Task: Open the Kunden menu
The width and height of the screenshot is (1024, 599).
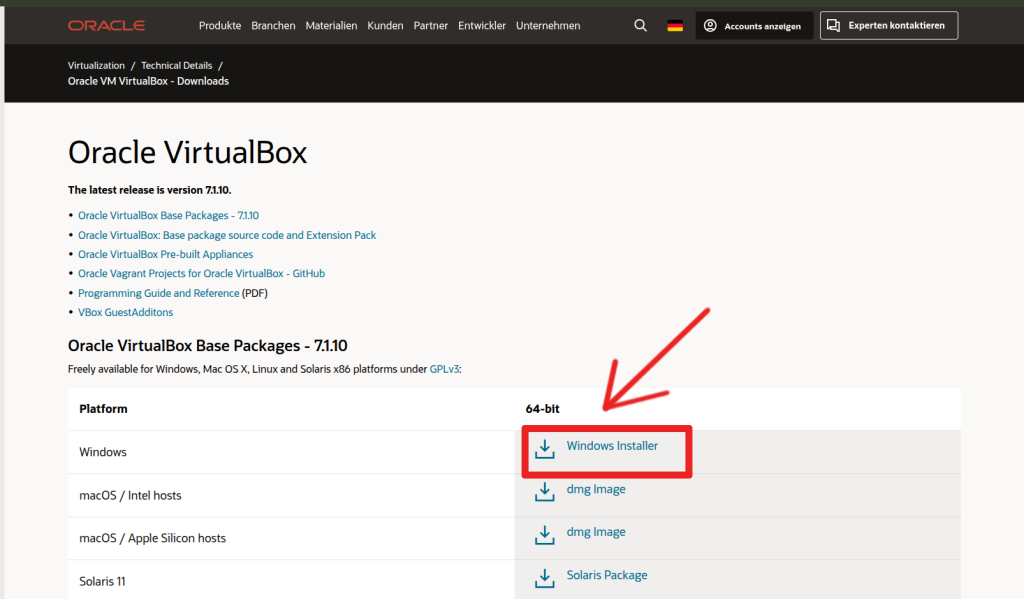Action: pyautogui.click(x=385, y=25)
